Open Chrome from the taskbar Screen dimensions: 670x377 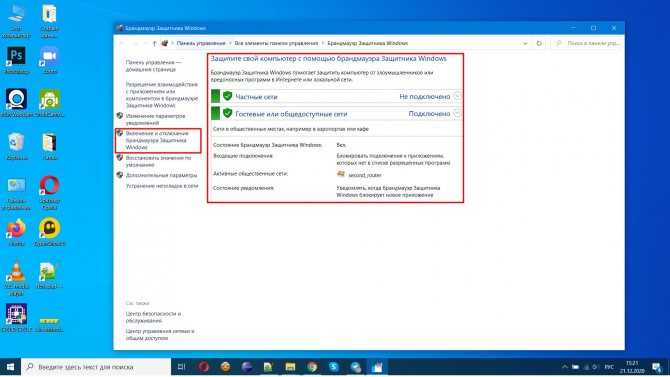(312, 367)
